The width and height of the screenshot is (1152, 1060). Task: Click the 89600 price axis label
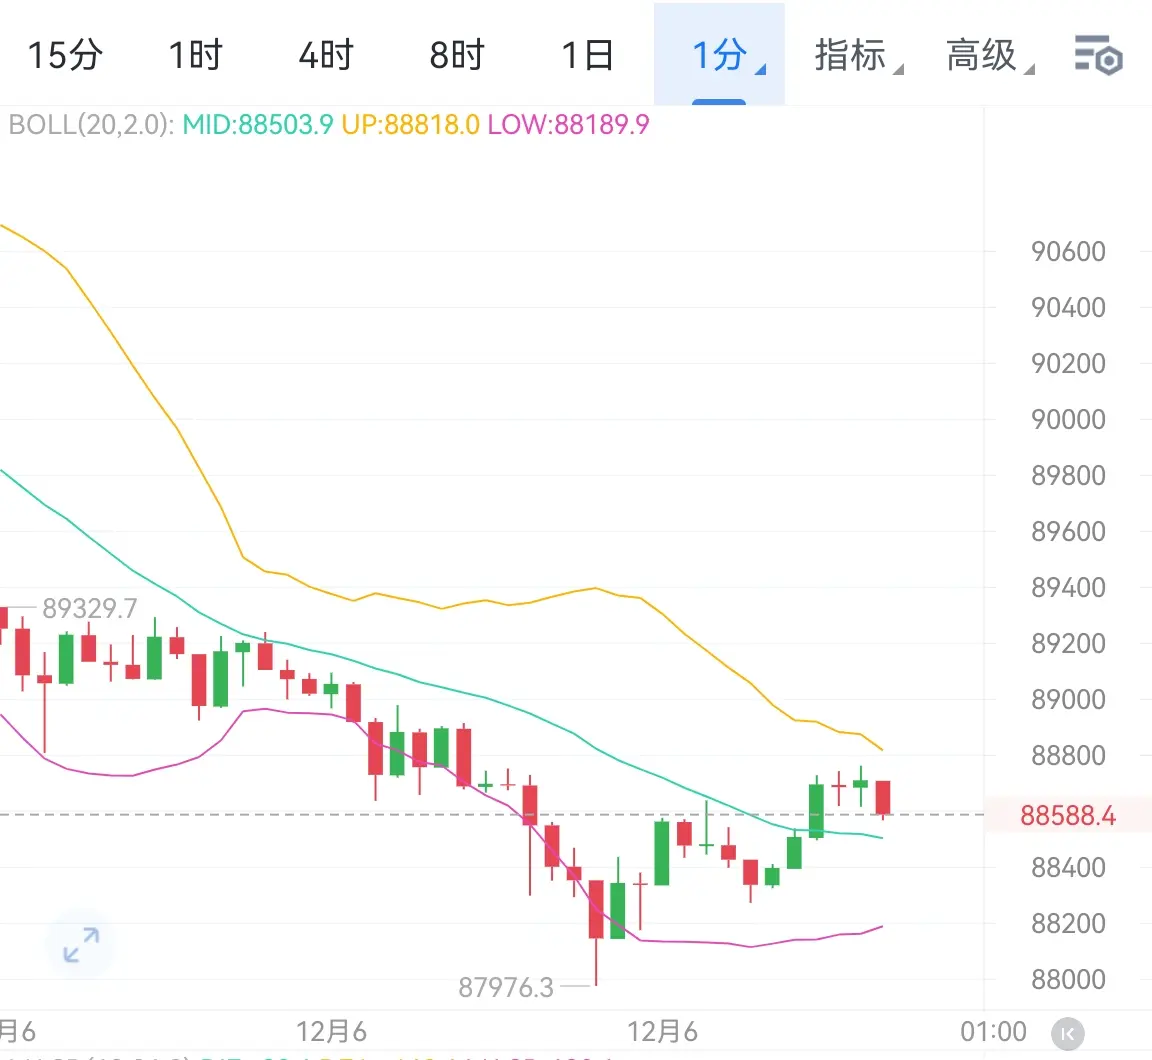pyautogui.click(x=1068, y=531)
